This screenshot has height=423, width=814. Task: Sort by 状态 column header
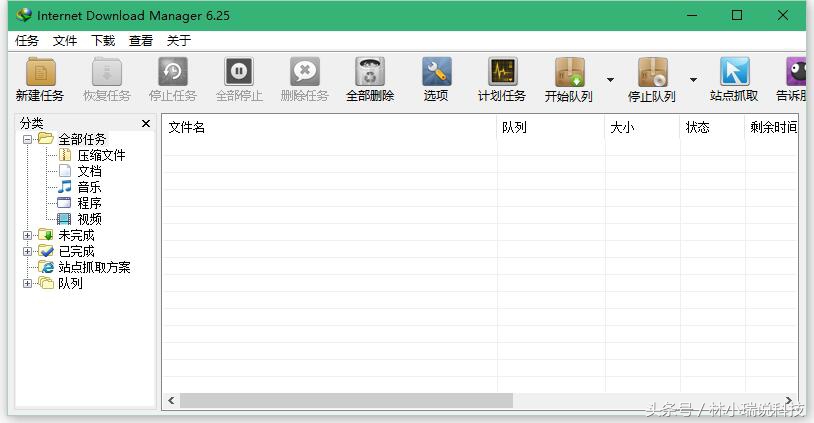tap(712, 127)
